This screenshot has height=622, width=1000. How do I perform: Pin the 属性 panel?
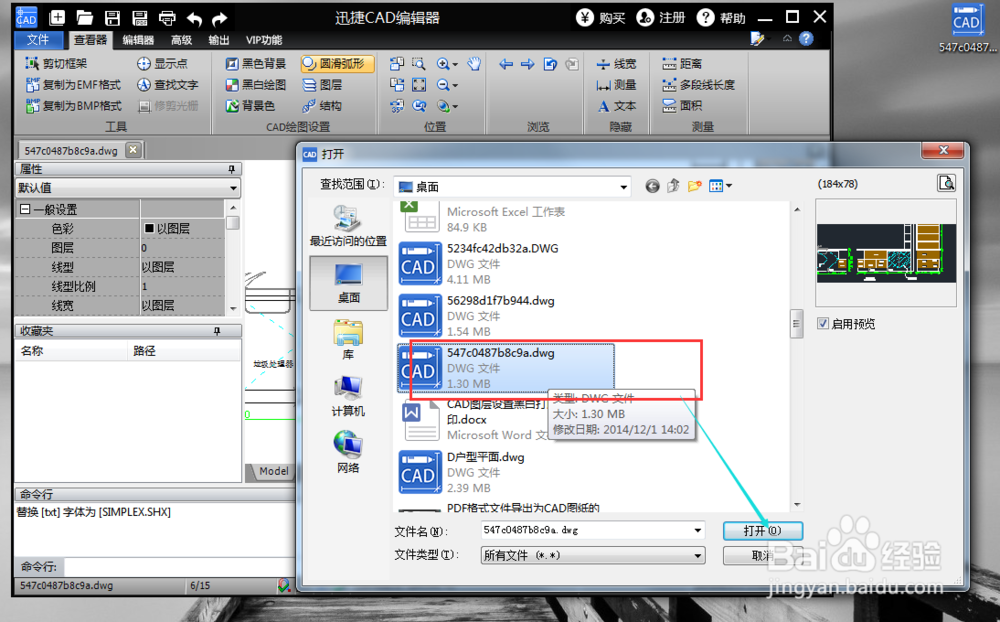tap(232, 169)
